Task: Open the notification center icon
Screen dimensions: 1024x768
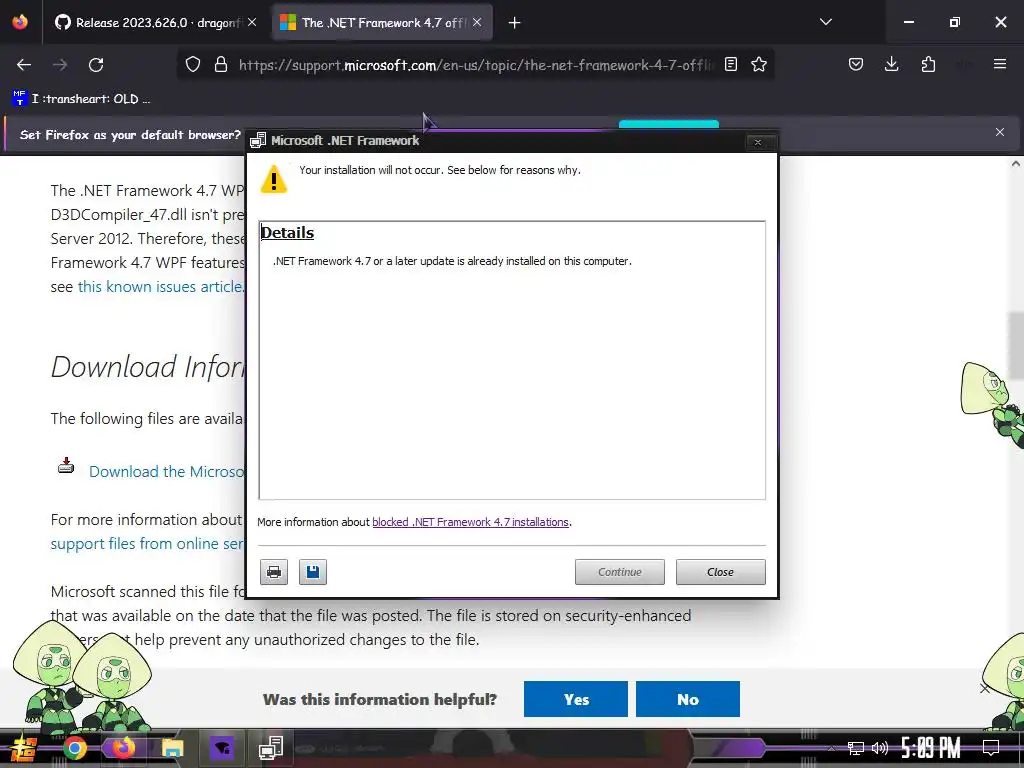Action: point(991,748)
